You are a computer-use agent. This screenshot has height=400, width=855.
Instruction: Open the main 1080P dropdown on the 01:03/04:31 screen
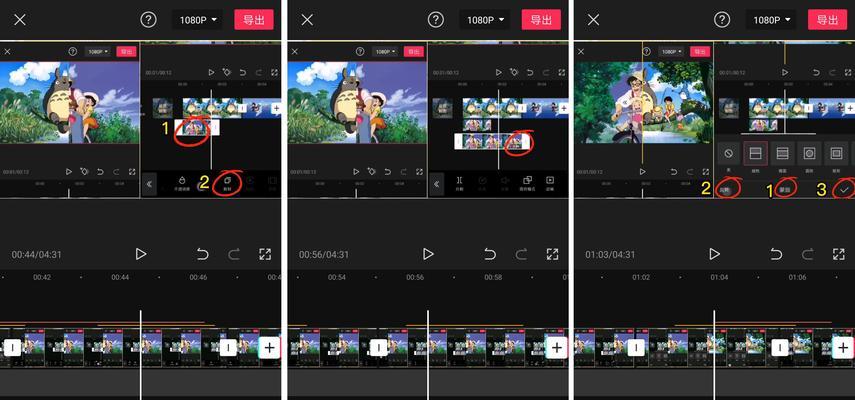click(772, 20)
